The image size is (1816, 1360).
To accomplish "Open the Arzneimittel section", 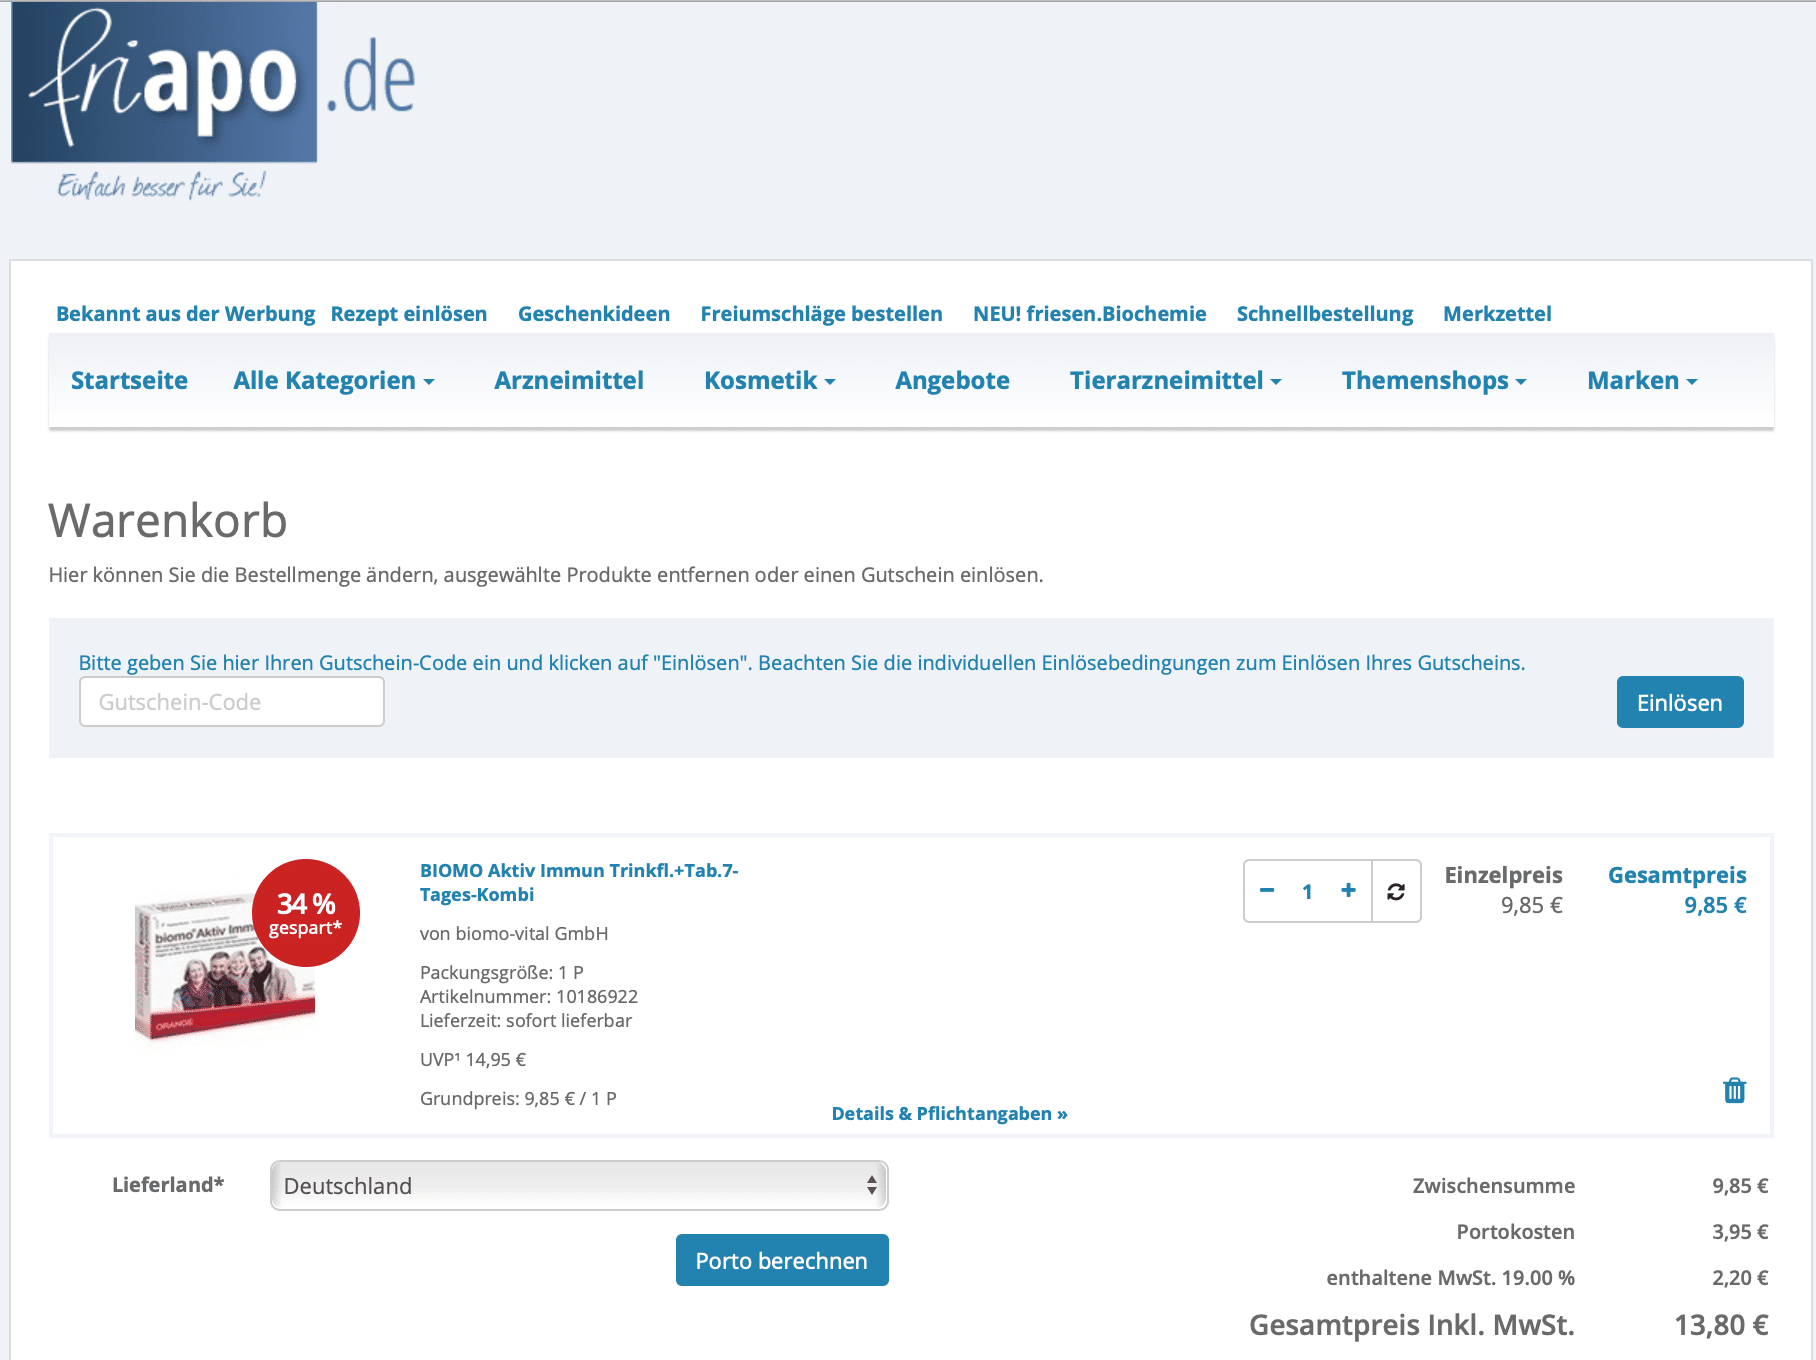I will tap(569, 380).
